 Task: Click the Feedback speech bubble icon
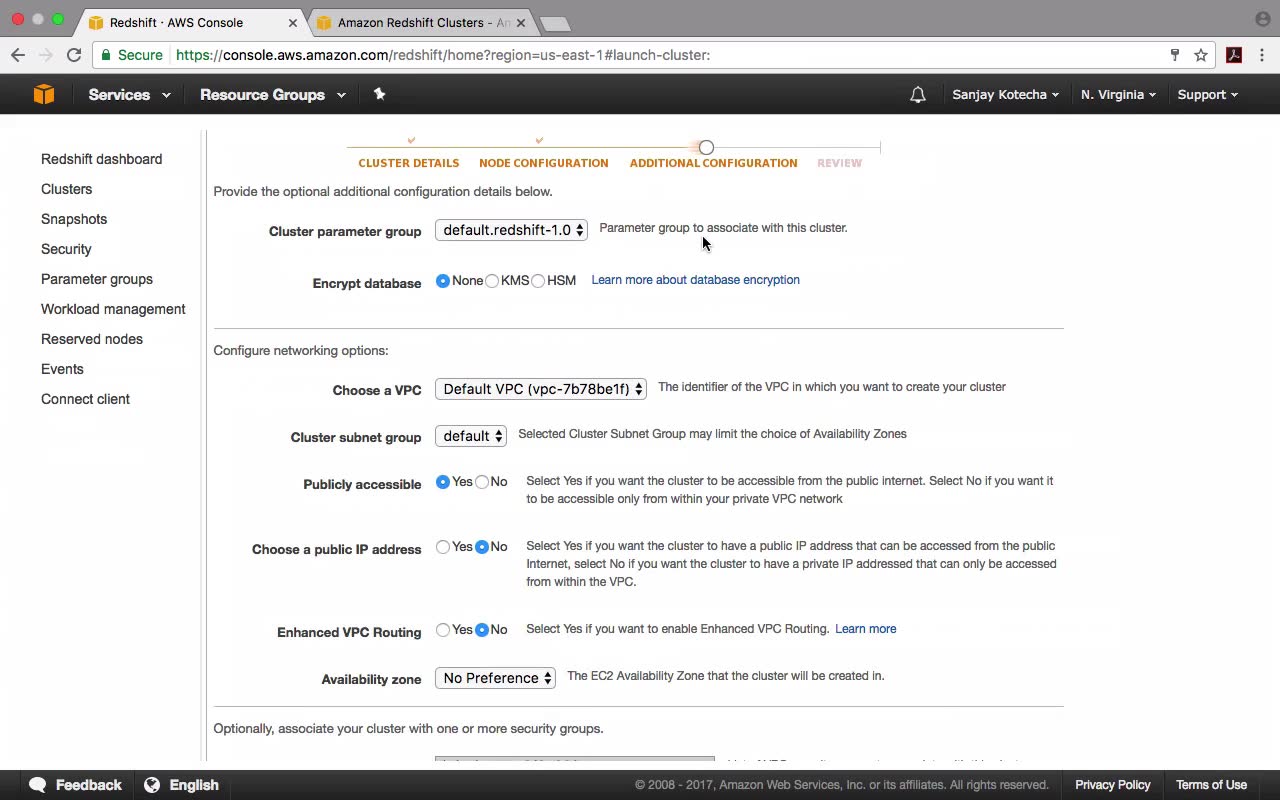(38, 785)
